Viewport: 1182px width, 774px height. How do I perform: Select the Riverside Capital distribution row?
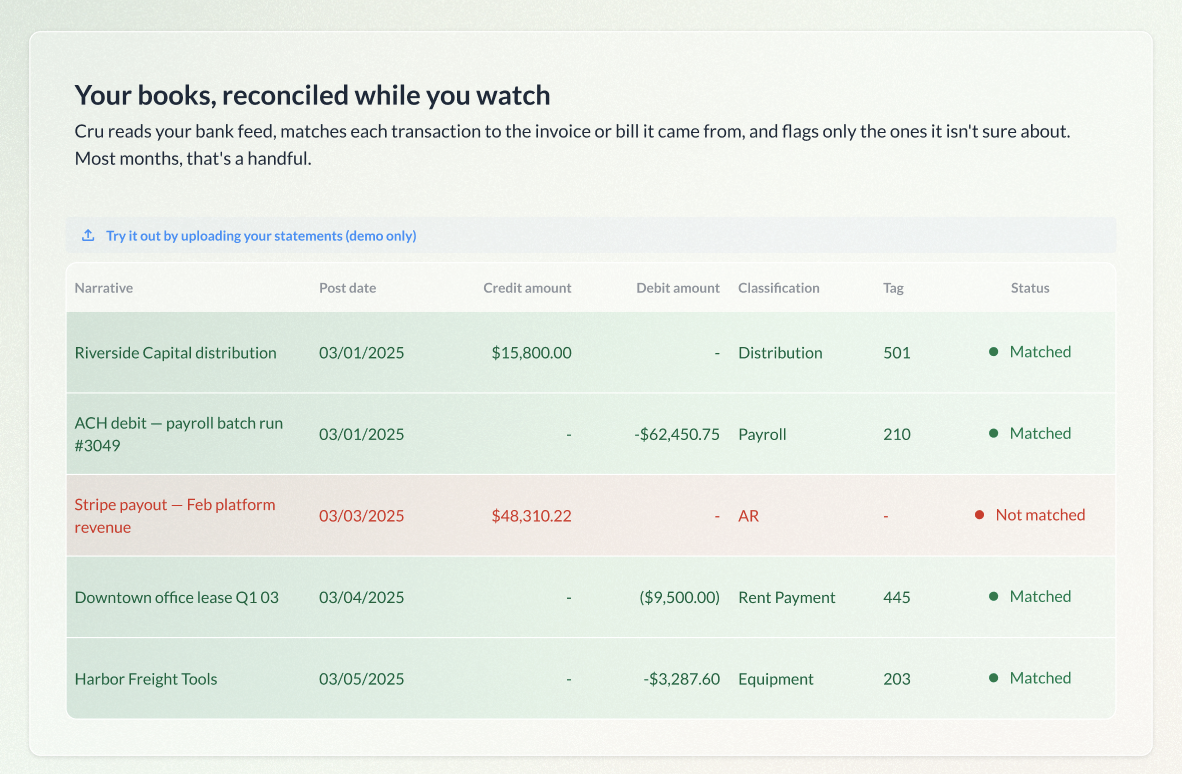click(x=591, y=353)
